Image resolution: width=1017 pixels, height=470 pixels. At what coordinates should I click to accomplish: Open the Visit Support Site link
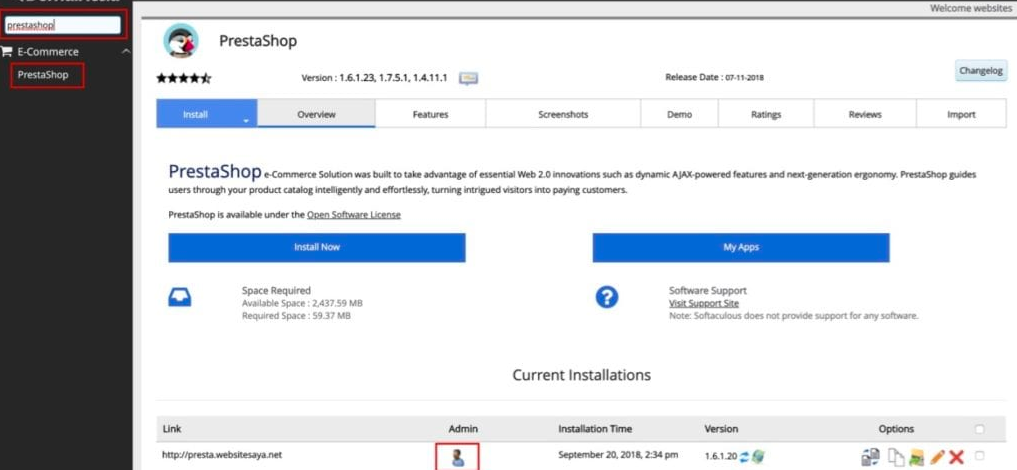coord(704,303)
